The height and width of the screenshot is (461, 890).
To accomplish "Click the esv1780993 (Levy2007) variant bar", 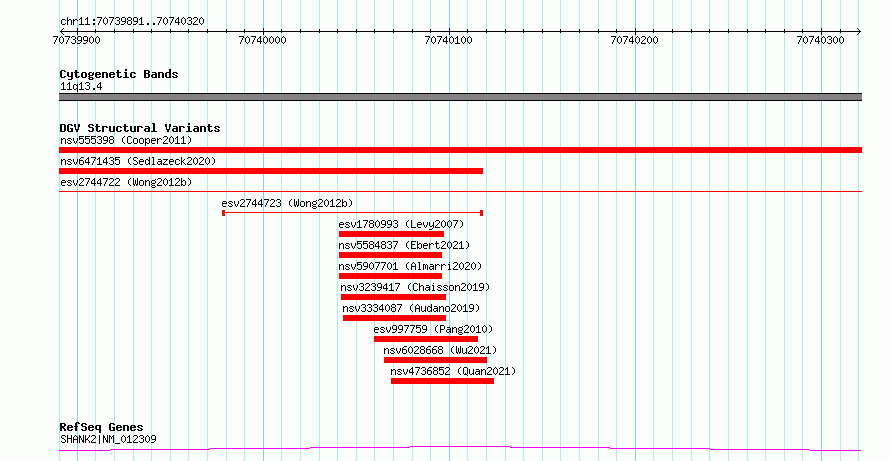I will [391, 234].
